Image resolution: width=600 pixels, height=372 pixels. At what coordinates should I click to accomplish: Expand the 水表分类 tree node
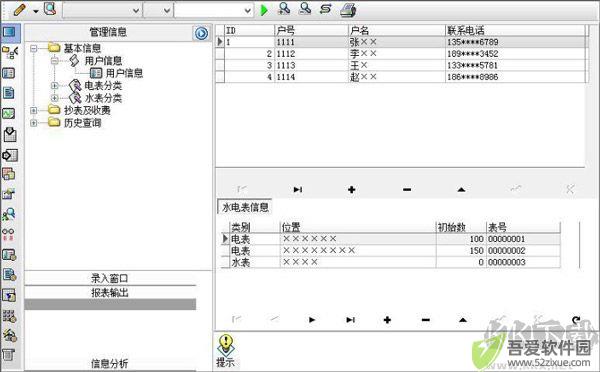coord(54,98)
